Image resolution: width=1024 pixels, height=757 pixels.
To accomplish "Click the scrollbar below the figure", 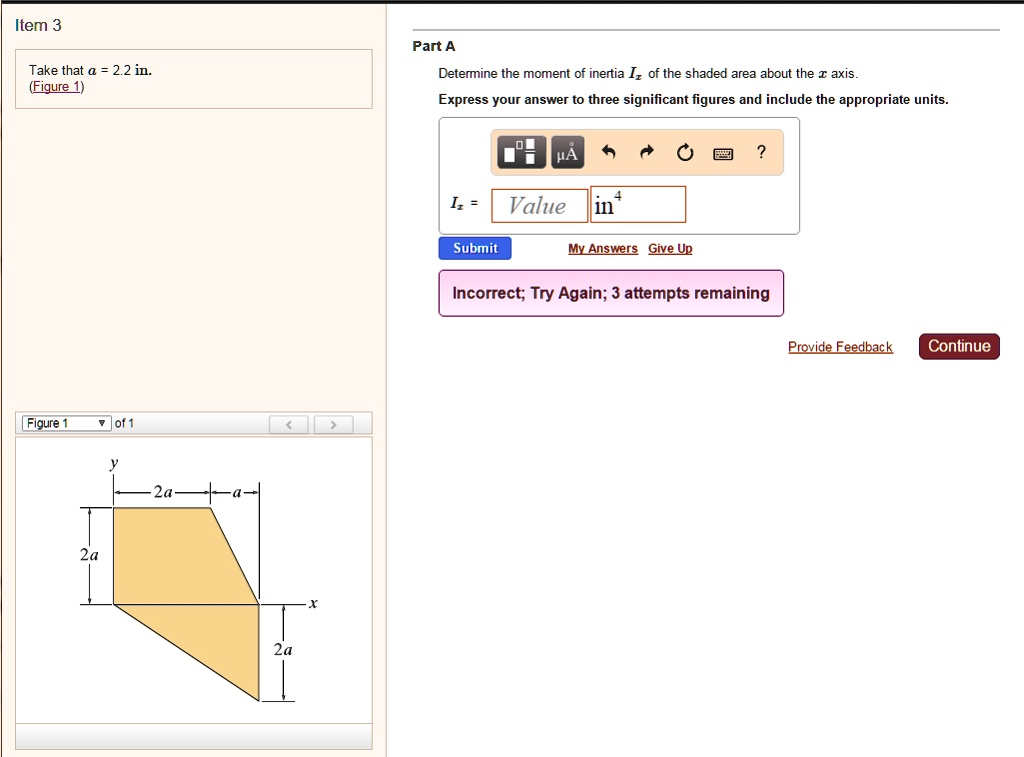I will [194, 737].
